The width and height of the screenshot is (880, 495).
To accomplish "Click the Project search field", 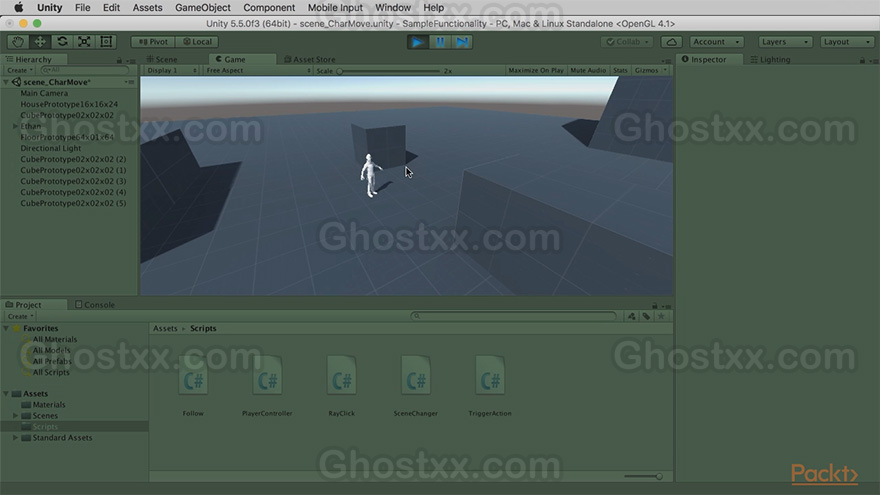I will click(514, 317).
